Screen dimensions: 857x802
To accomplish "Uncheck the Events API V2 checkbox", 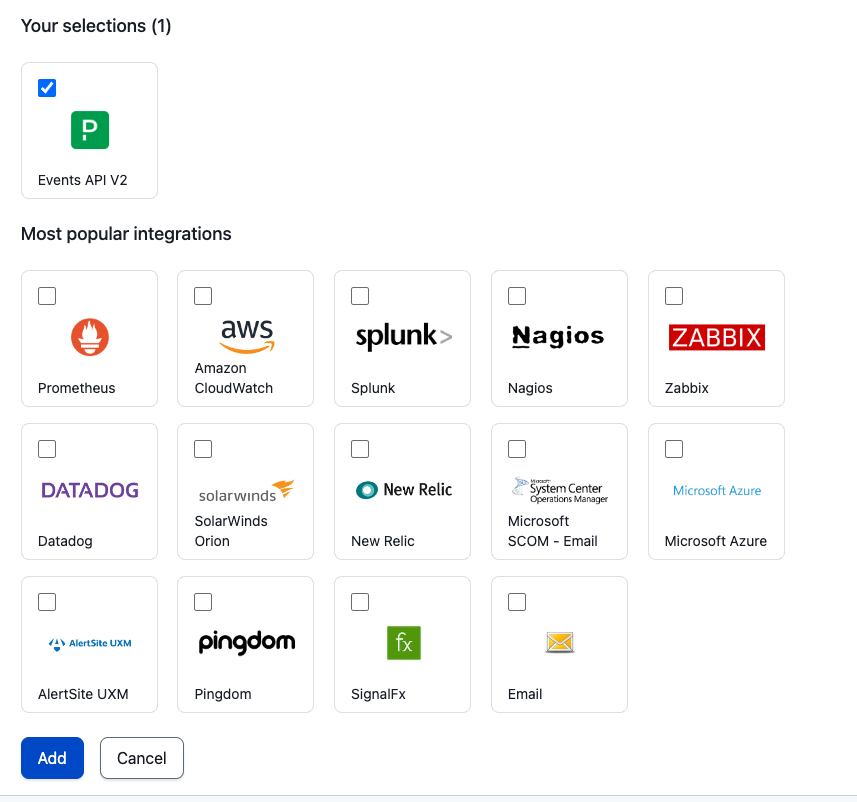I will pos(47,88).
